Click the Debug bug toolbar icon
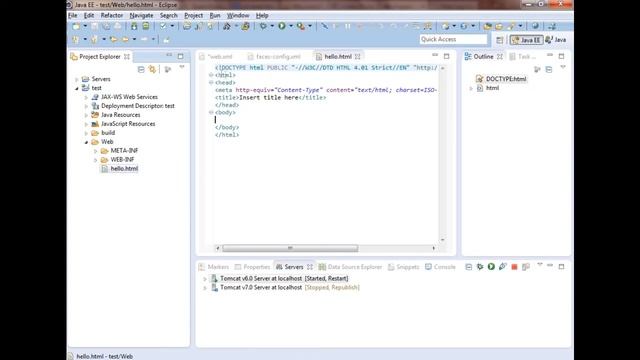The height and width of the screenshot is (360, 640). coord(263,26)
